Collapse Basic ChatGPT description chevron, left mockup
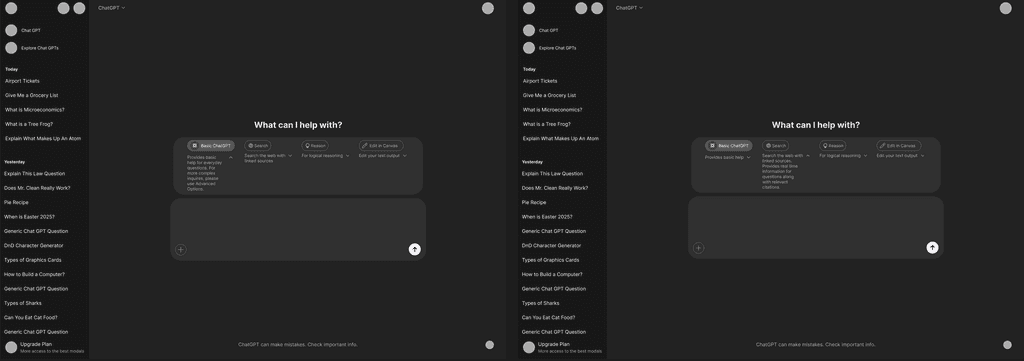The height and width of the screenshot is (361, 1024). [231, 157]
